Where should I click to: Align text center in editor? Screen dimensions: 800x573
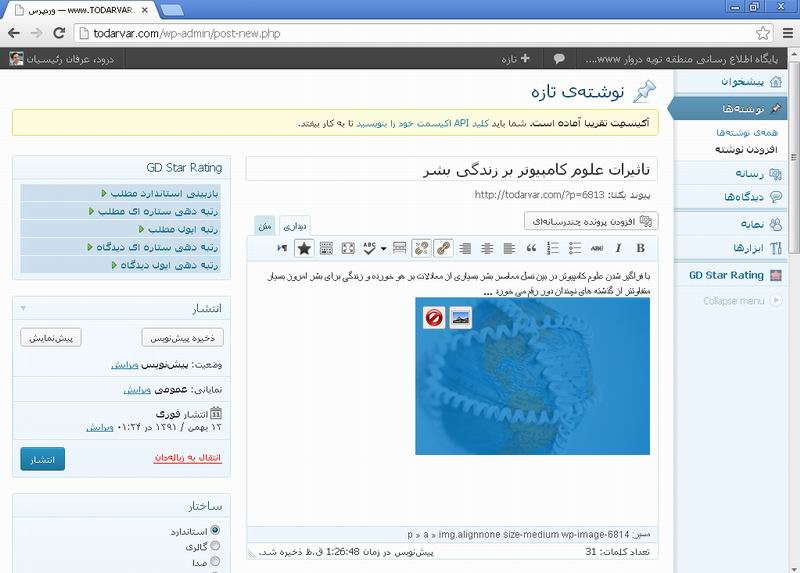[487, 248]
